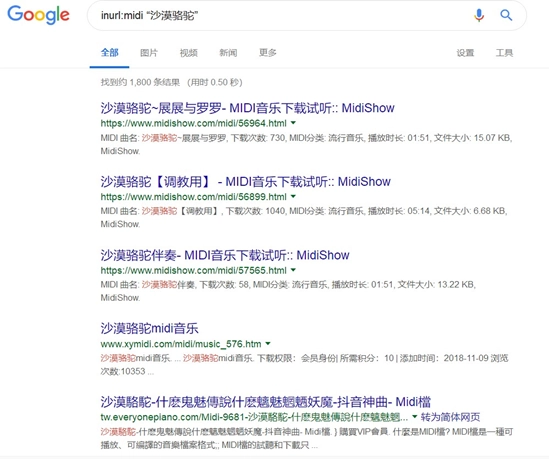Switch to the 视频 tab

pyautogui.click(x=188, y=53)
